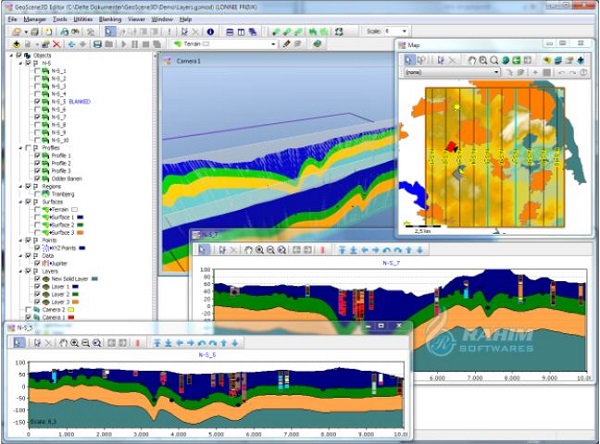This screenshot has width=600, height=444.
Task: Toggle the Profile 1 checkbox
Action: pos(37,156)
